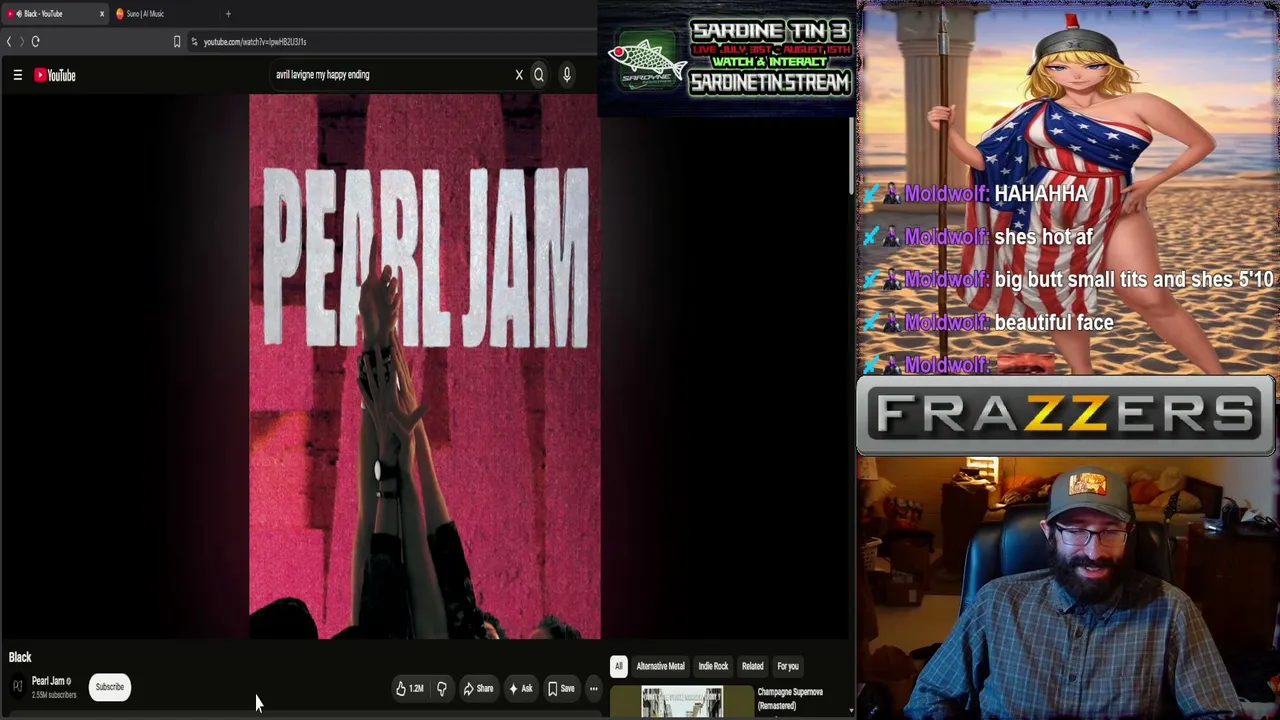
Task: Like the video with 1.2M likes
Action: 409,688
